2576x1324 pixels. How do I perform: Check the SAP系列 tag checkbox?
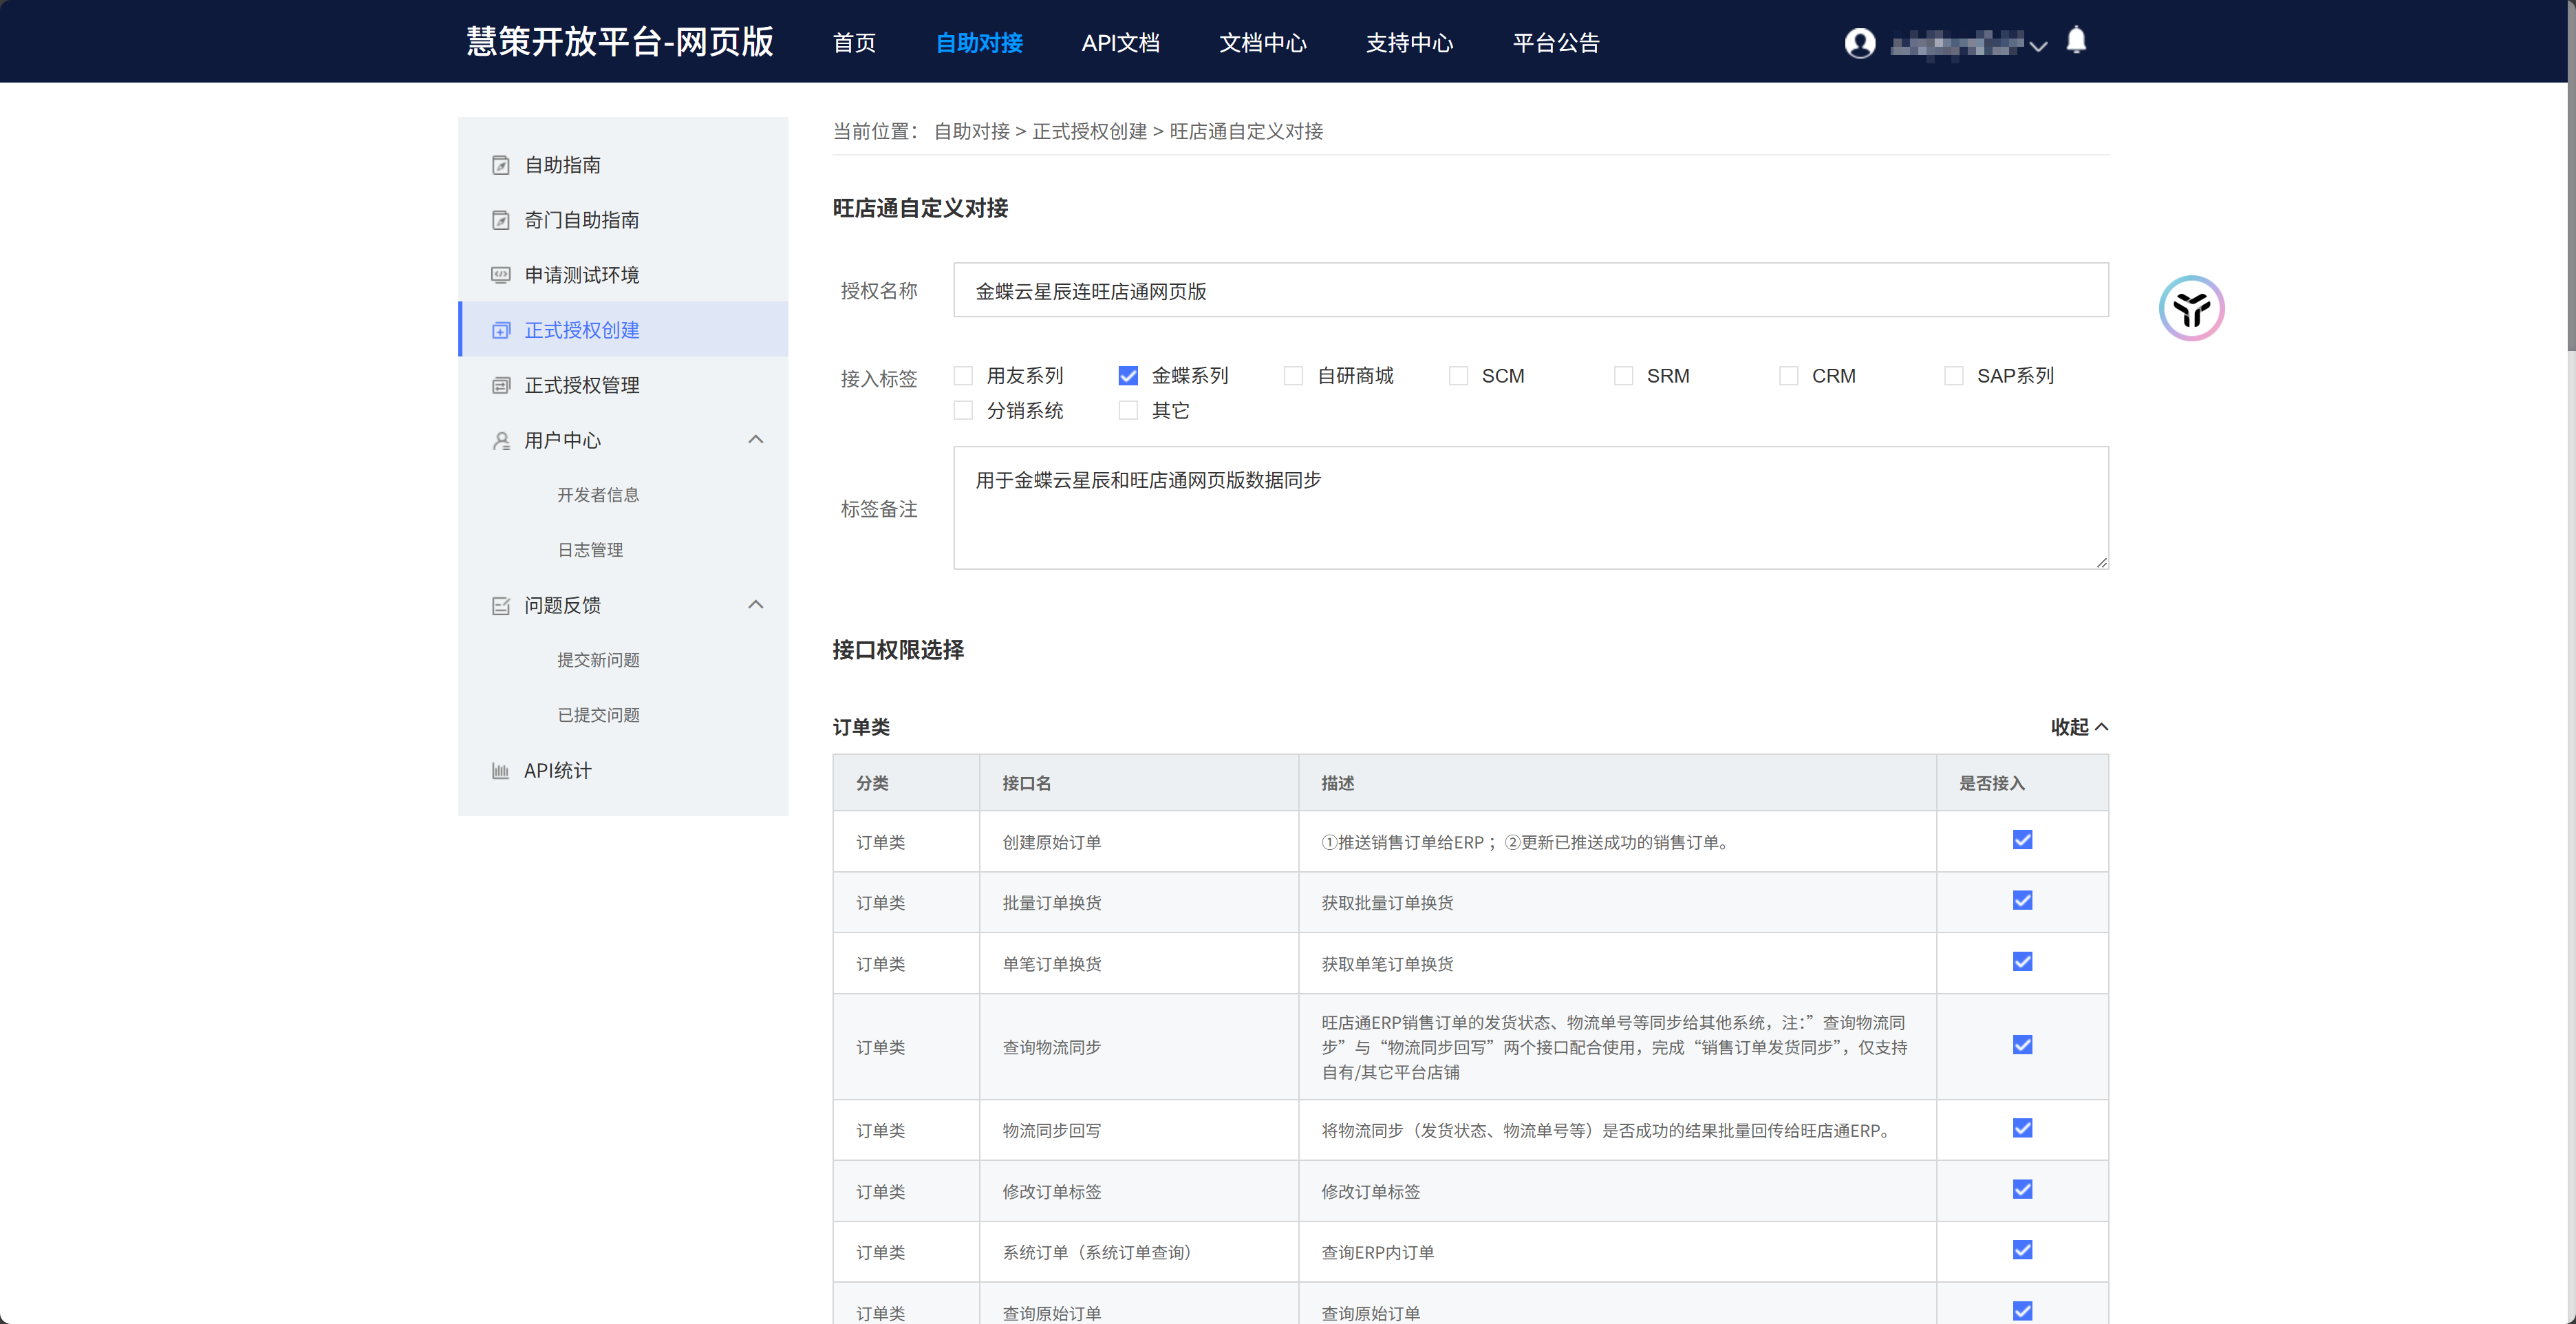click(x=1953, y=376)
